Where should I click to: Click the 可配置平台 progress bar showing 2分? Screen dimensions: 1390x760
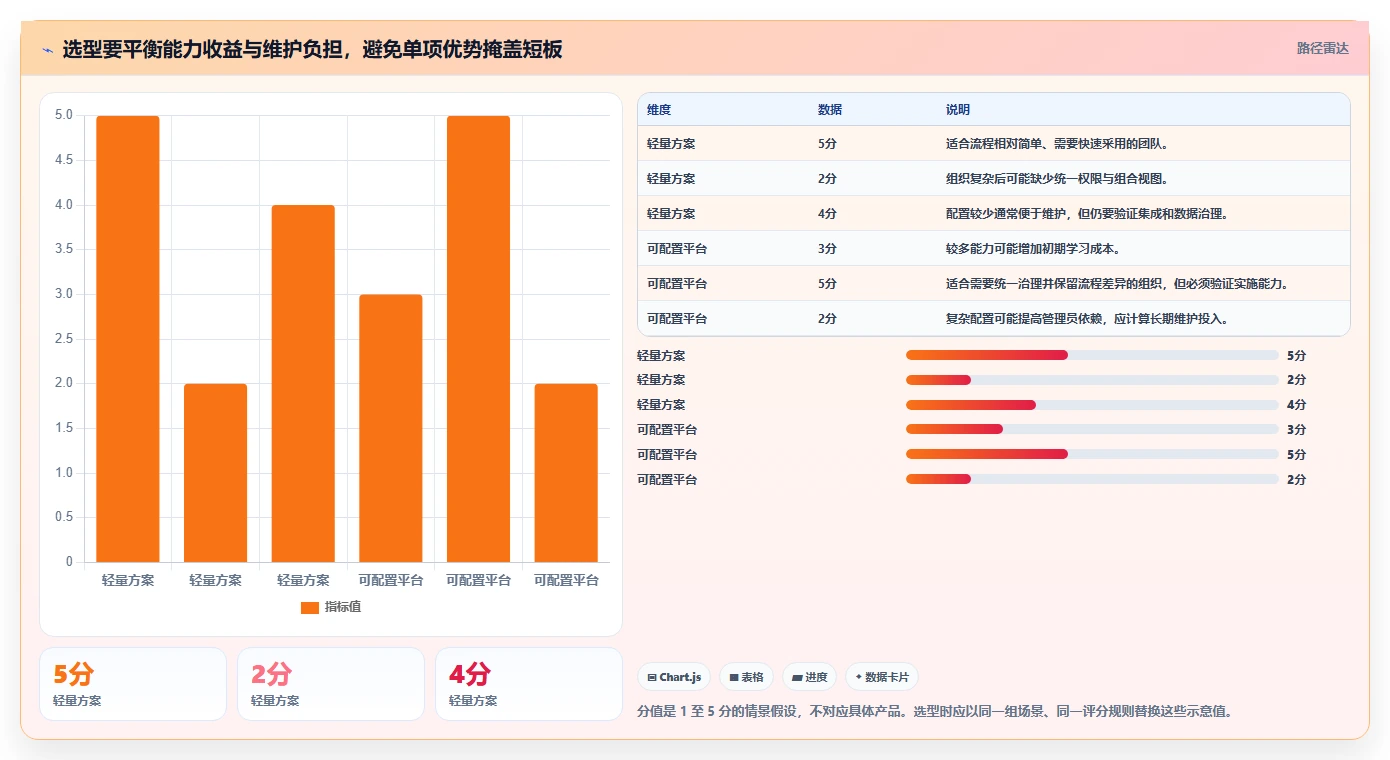coord(1092,479)
